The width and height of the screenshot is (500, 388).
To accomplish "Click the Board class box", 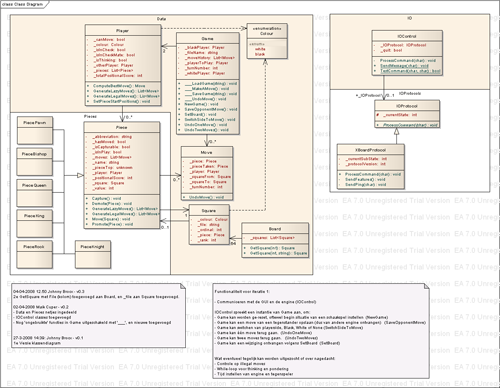I will [x=275, y=240].
